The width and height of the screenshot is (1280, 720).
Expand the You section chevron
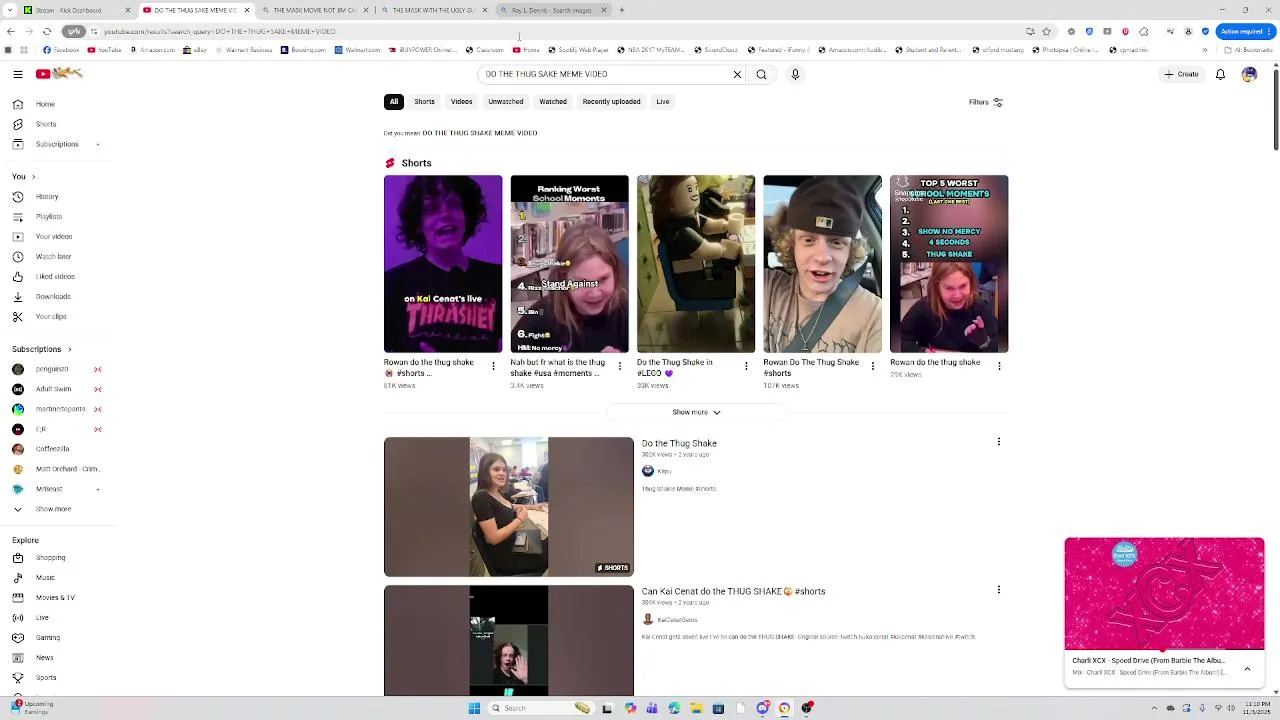pos(33,177)
